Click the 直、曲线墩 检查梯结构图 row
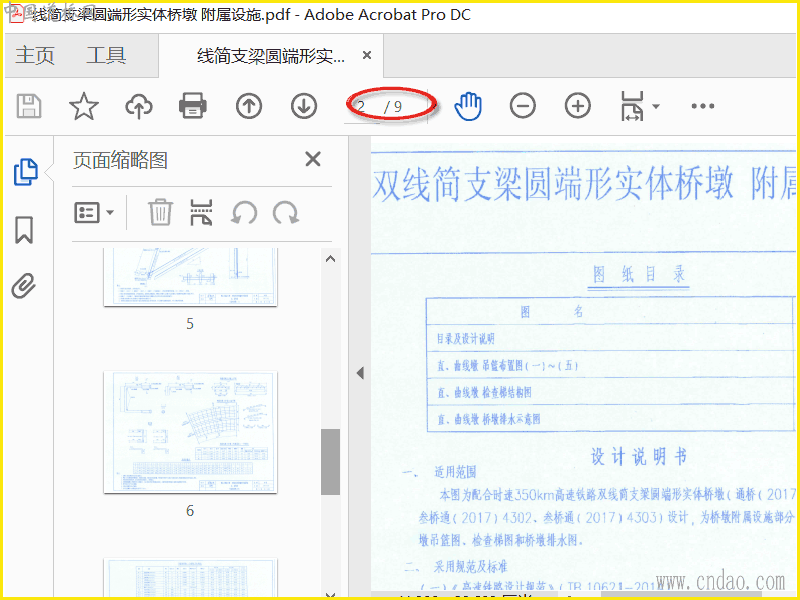Viewport: 800px width, 600px height. 610,392
